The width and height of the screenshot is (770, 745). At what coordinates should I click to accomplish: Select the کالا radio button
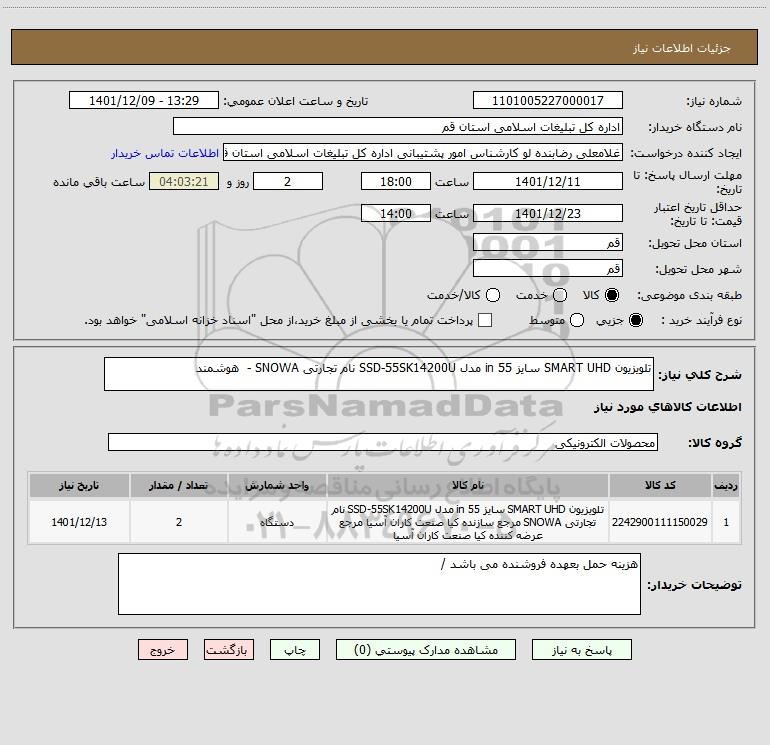point(612,295)
